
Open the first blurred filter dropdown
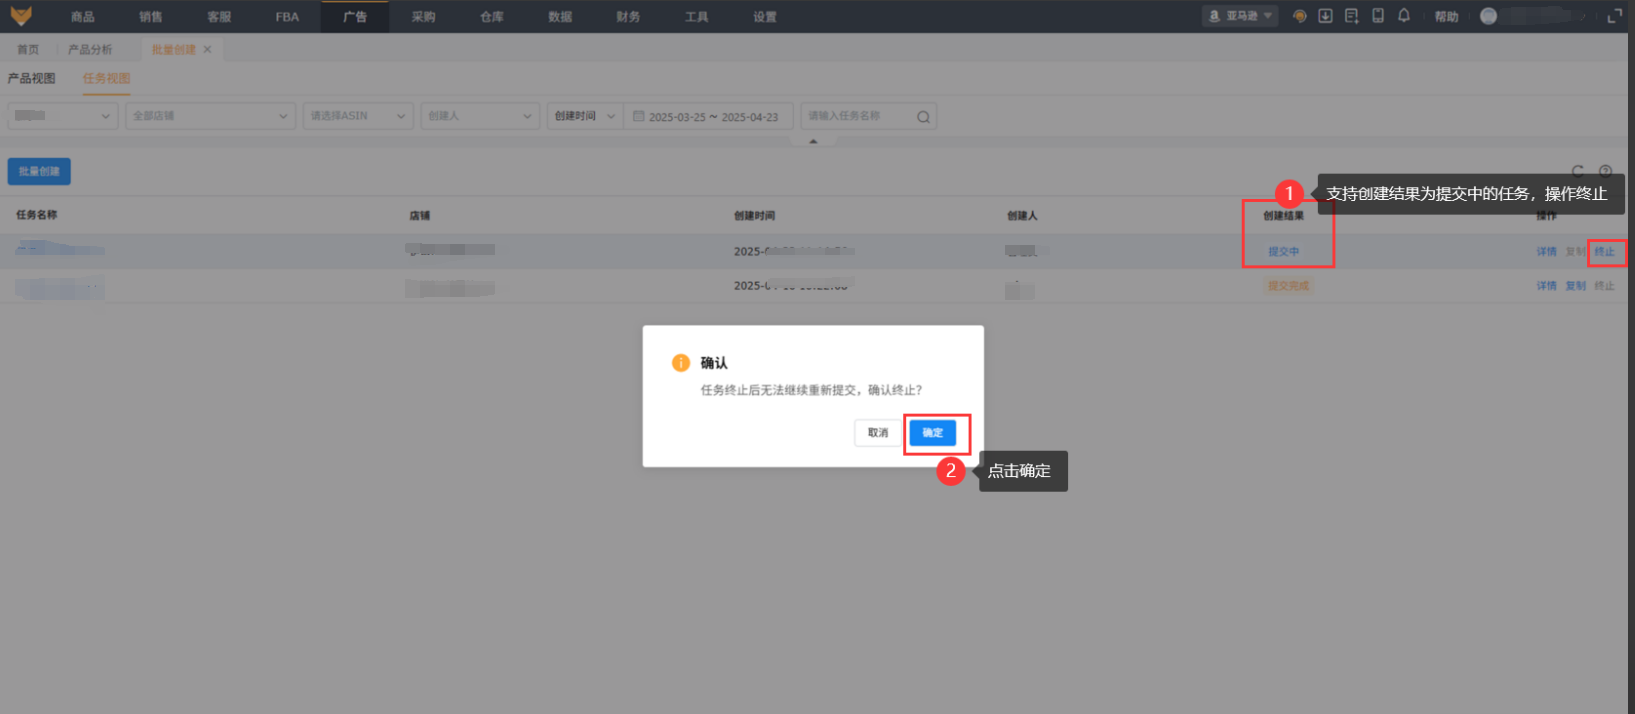click(x=63, y=116)
